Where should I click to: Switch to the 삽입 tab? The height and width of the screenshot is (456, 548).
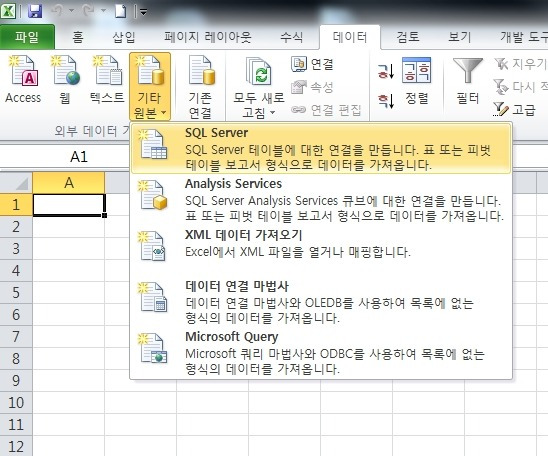coord(124,37)
